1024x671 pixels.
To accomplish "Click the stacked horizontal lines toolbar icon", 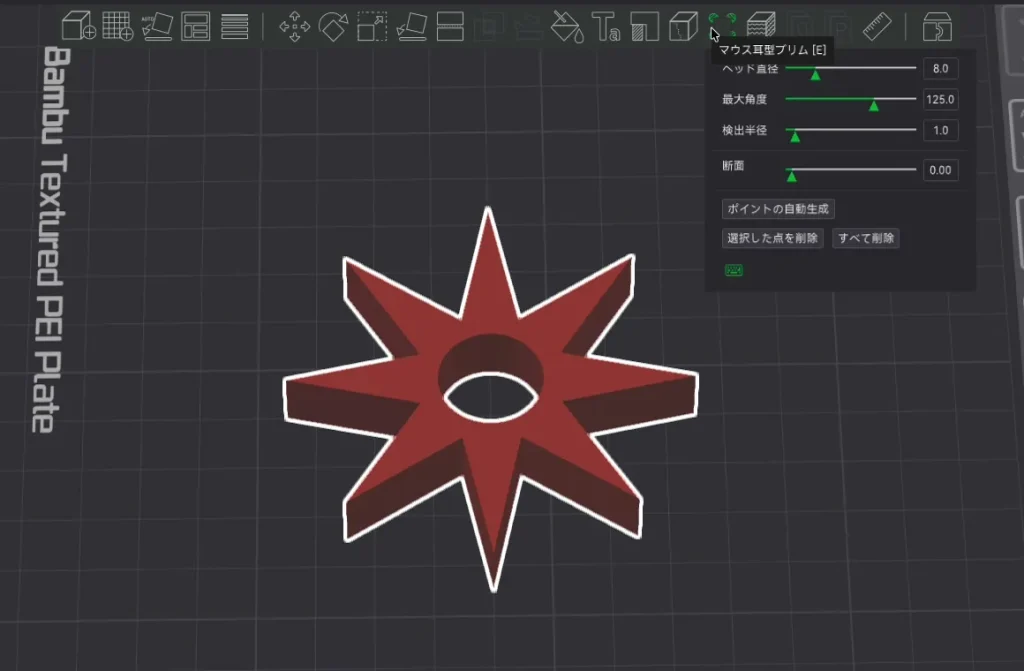I will point(234,27).
